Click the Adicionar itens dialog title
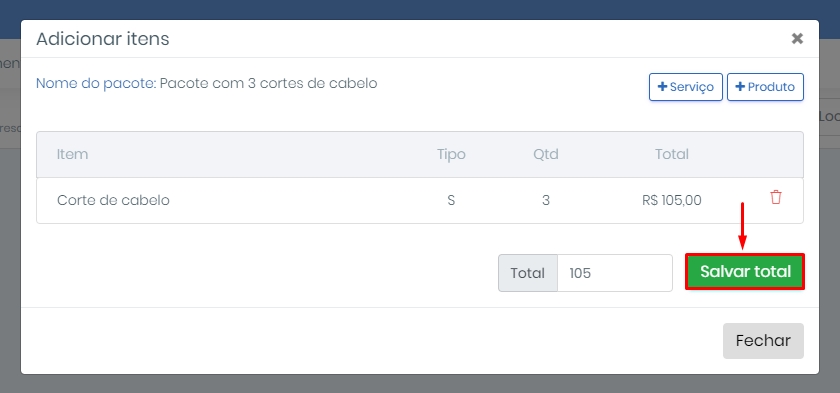Screen dimensions: 840x393 coord(102,39)
